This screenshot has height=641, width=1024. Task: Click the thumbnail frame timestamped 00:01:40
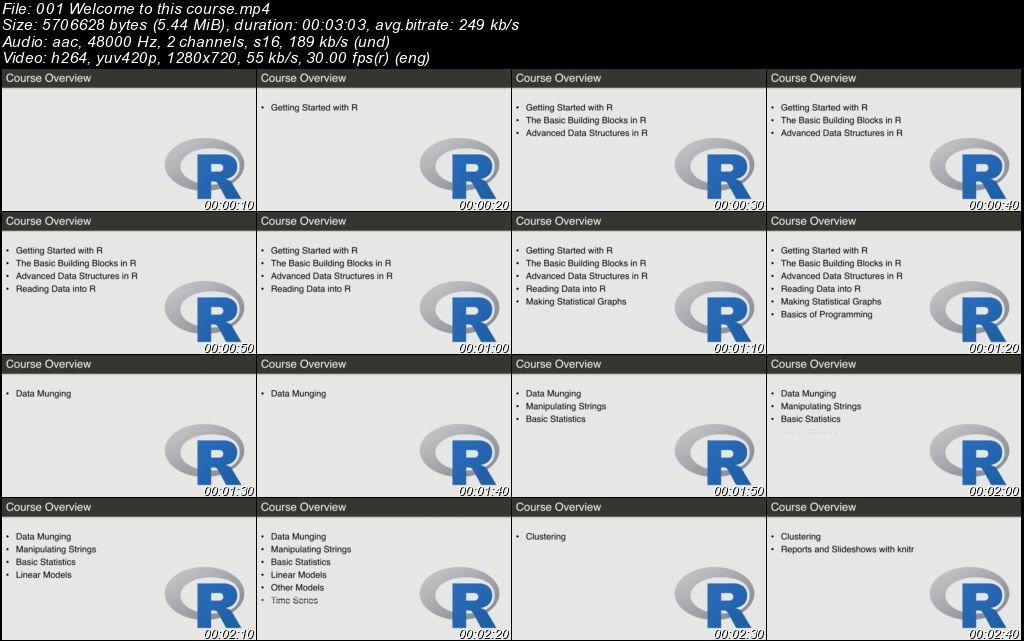(x=383, y=426)
